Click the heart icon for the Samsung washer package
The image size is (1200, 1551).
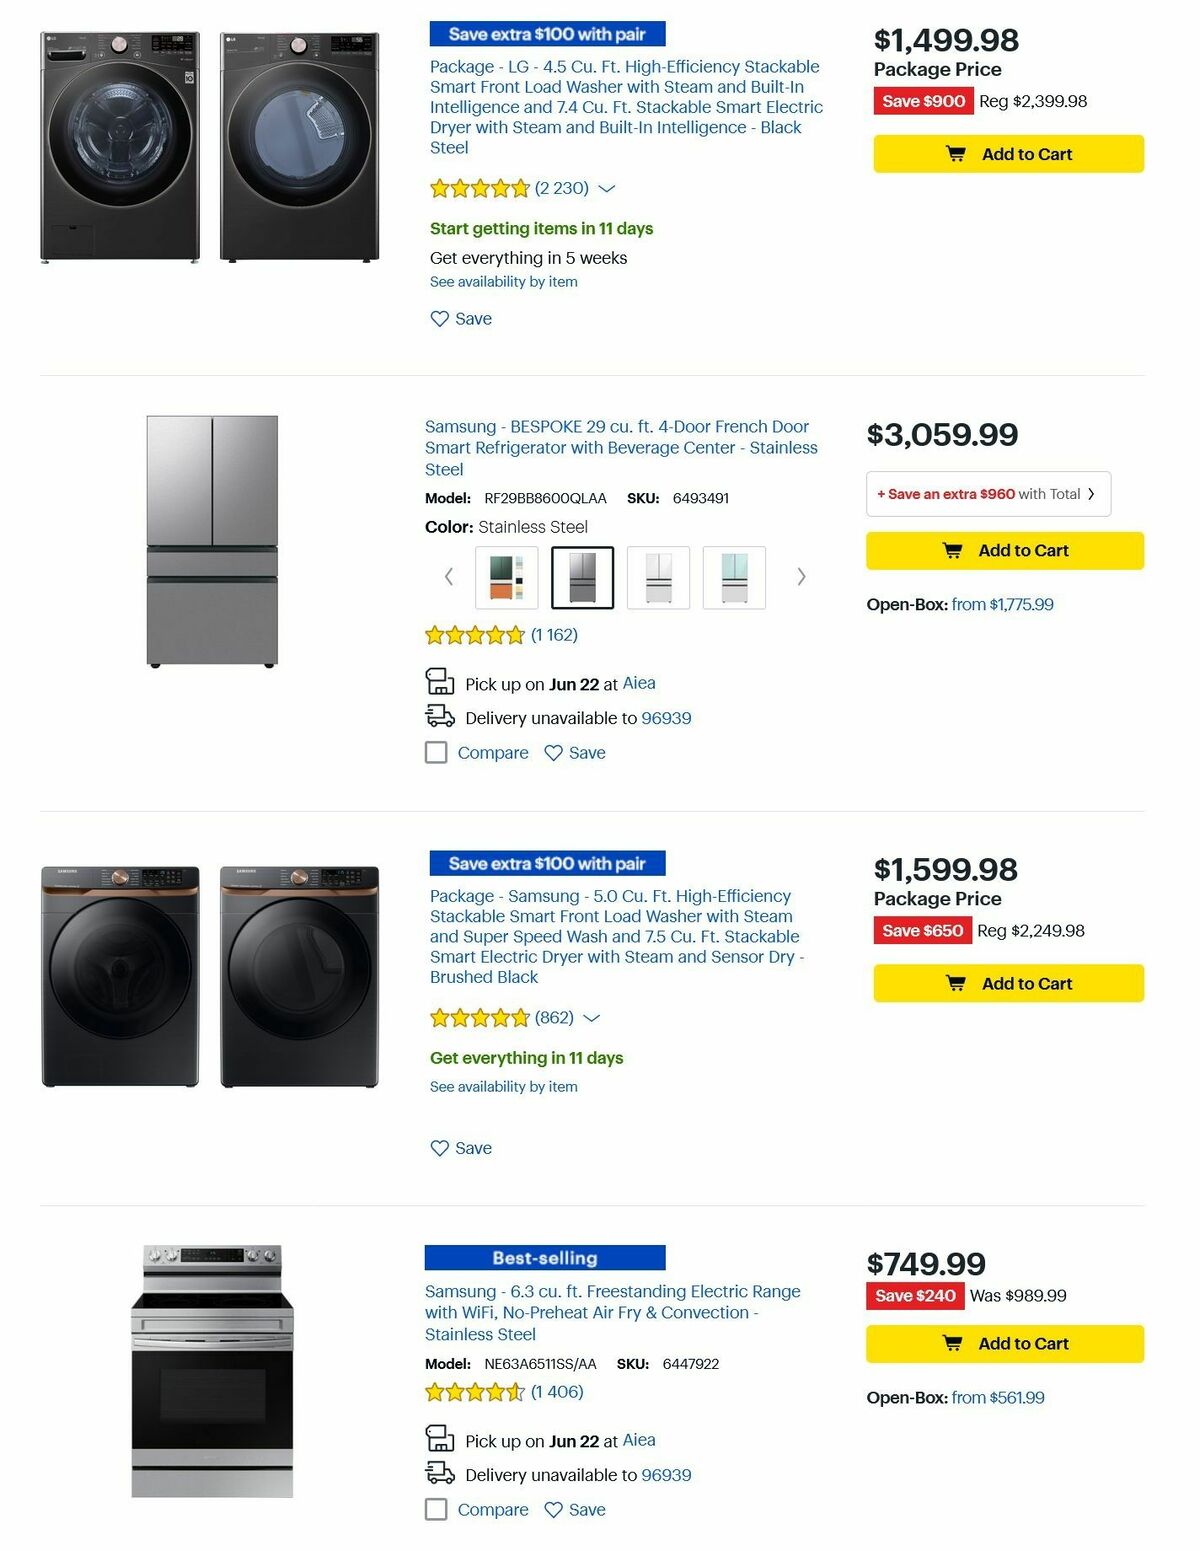(439, 1148)
